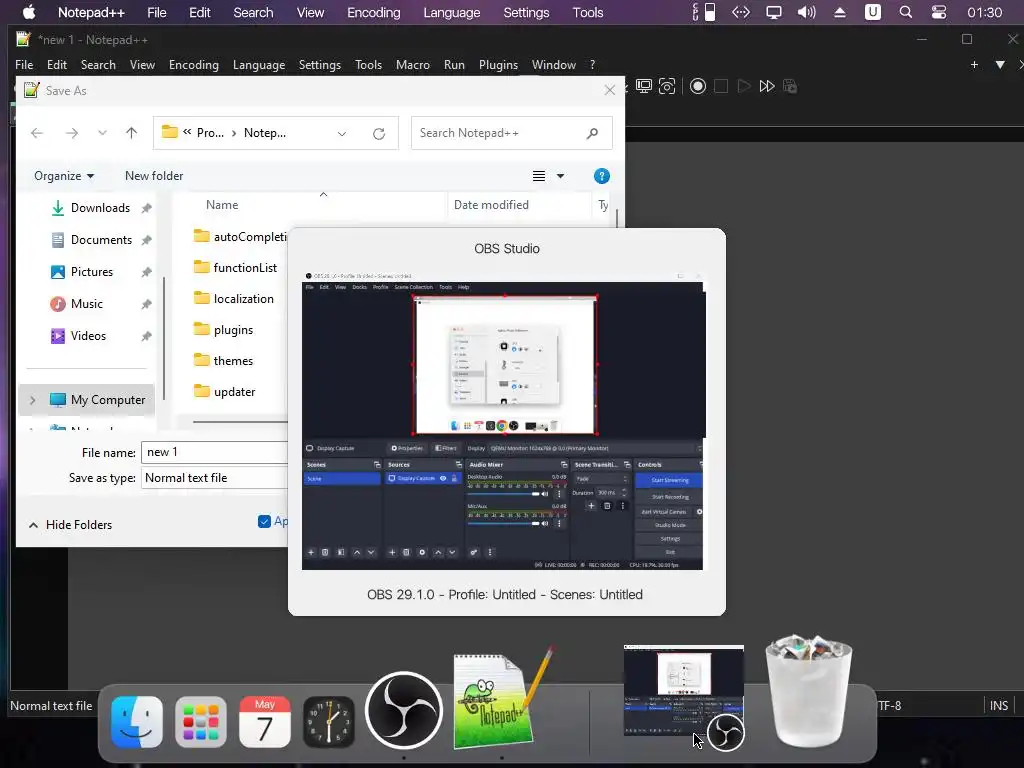The image size is (1024, 768).
Task: Select Videos in navigation pane
Action: 88,336
